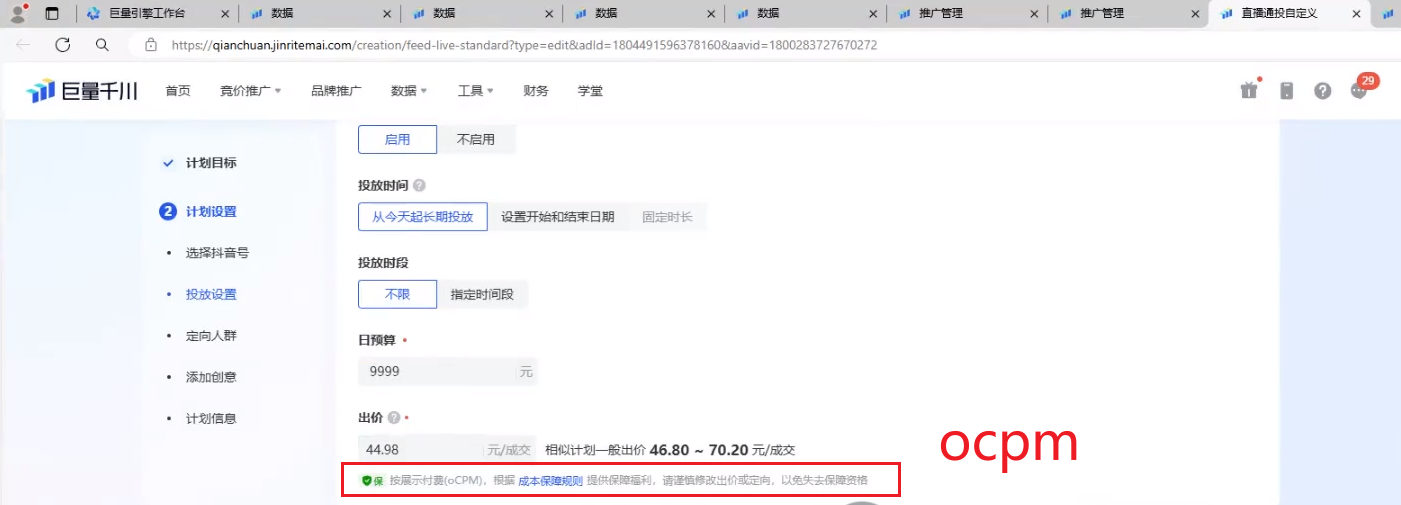This screenshot has height=505, width=1401.
Task: Click help icon next to 投放时间
Action: (419, 186)
